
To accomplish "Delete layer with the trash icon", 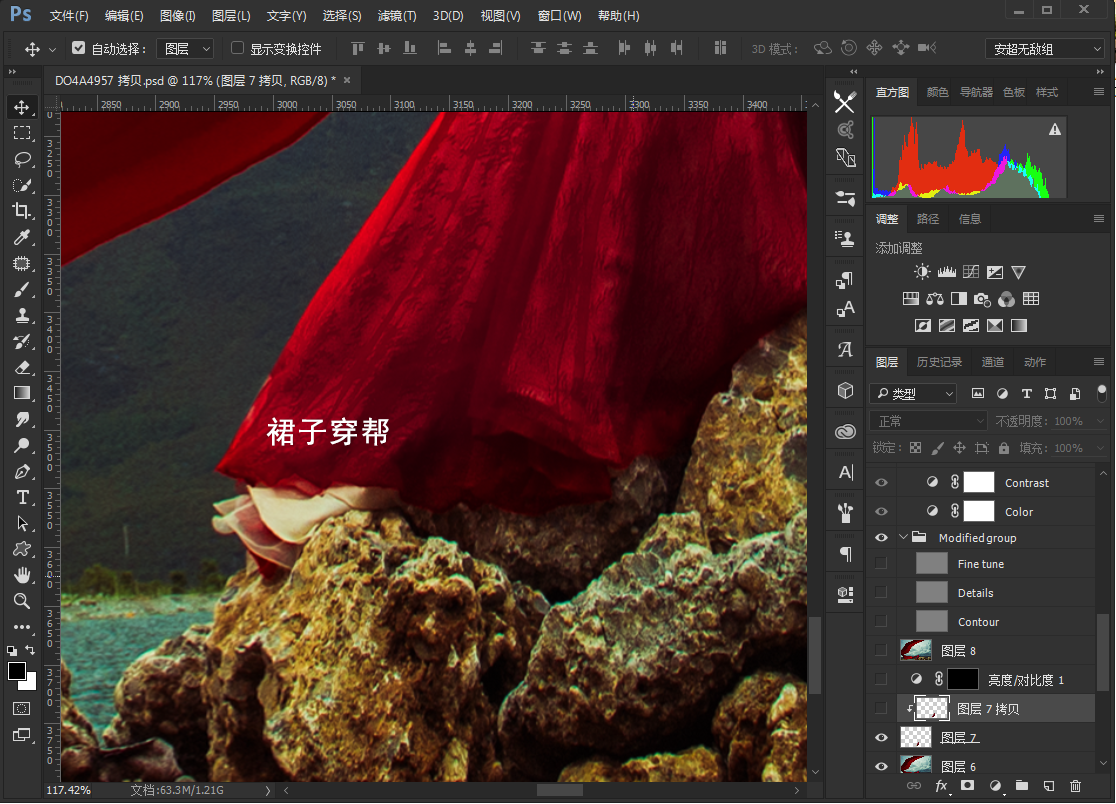I will [1075, 786].
